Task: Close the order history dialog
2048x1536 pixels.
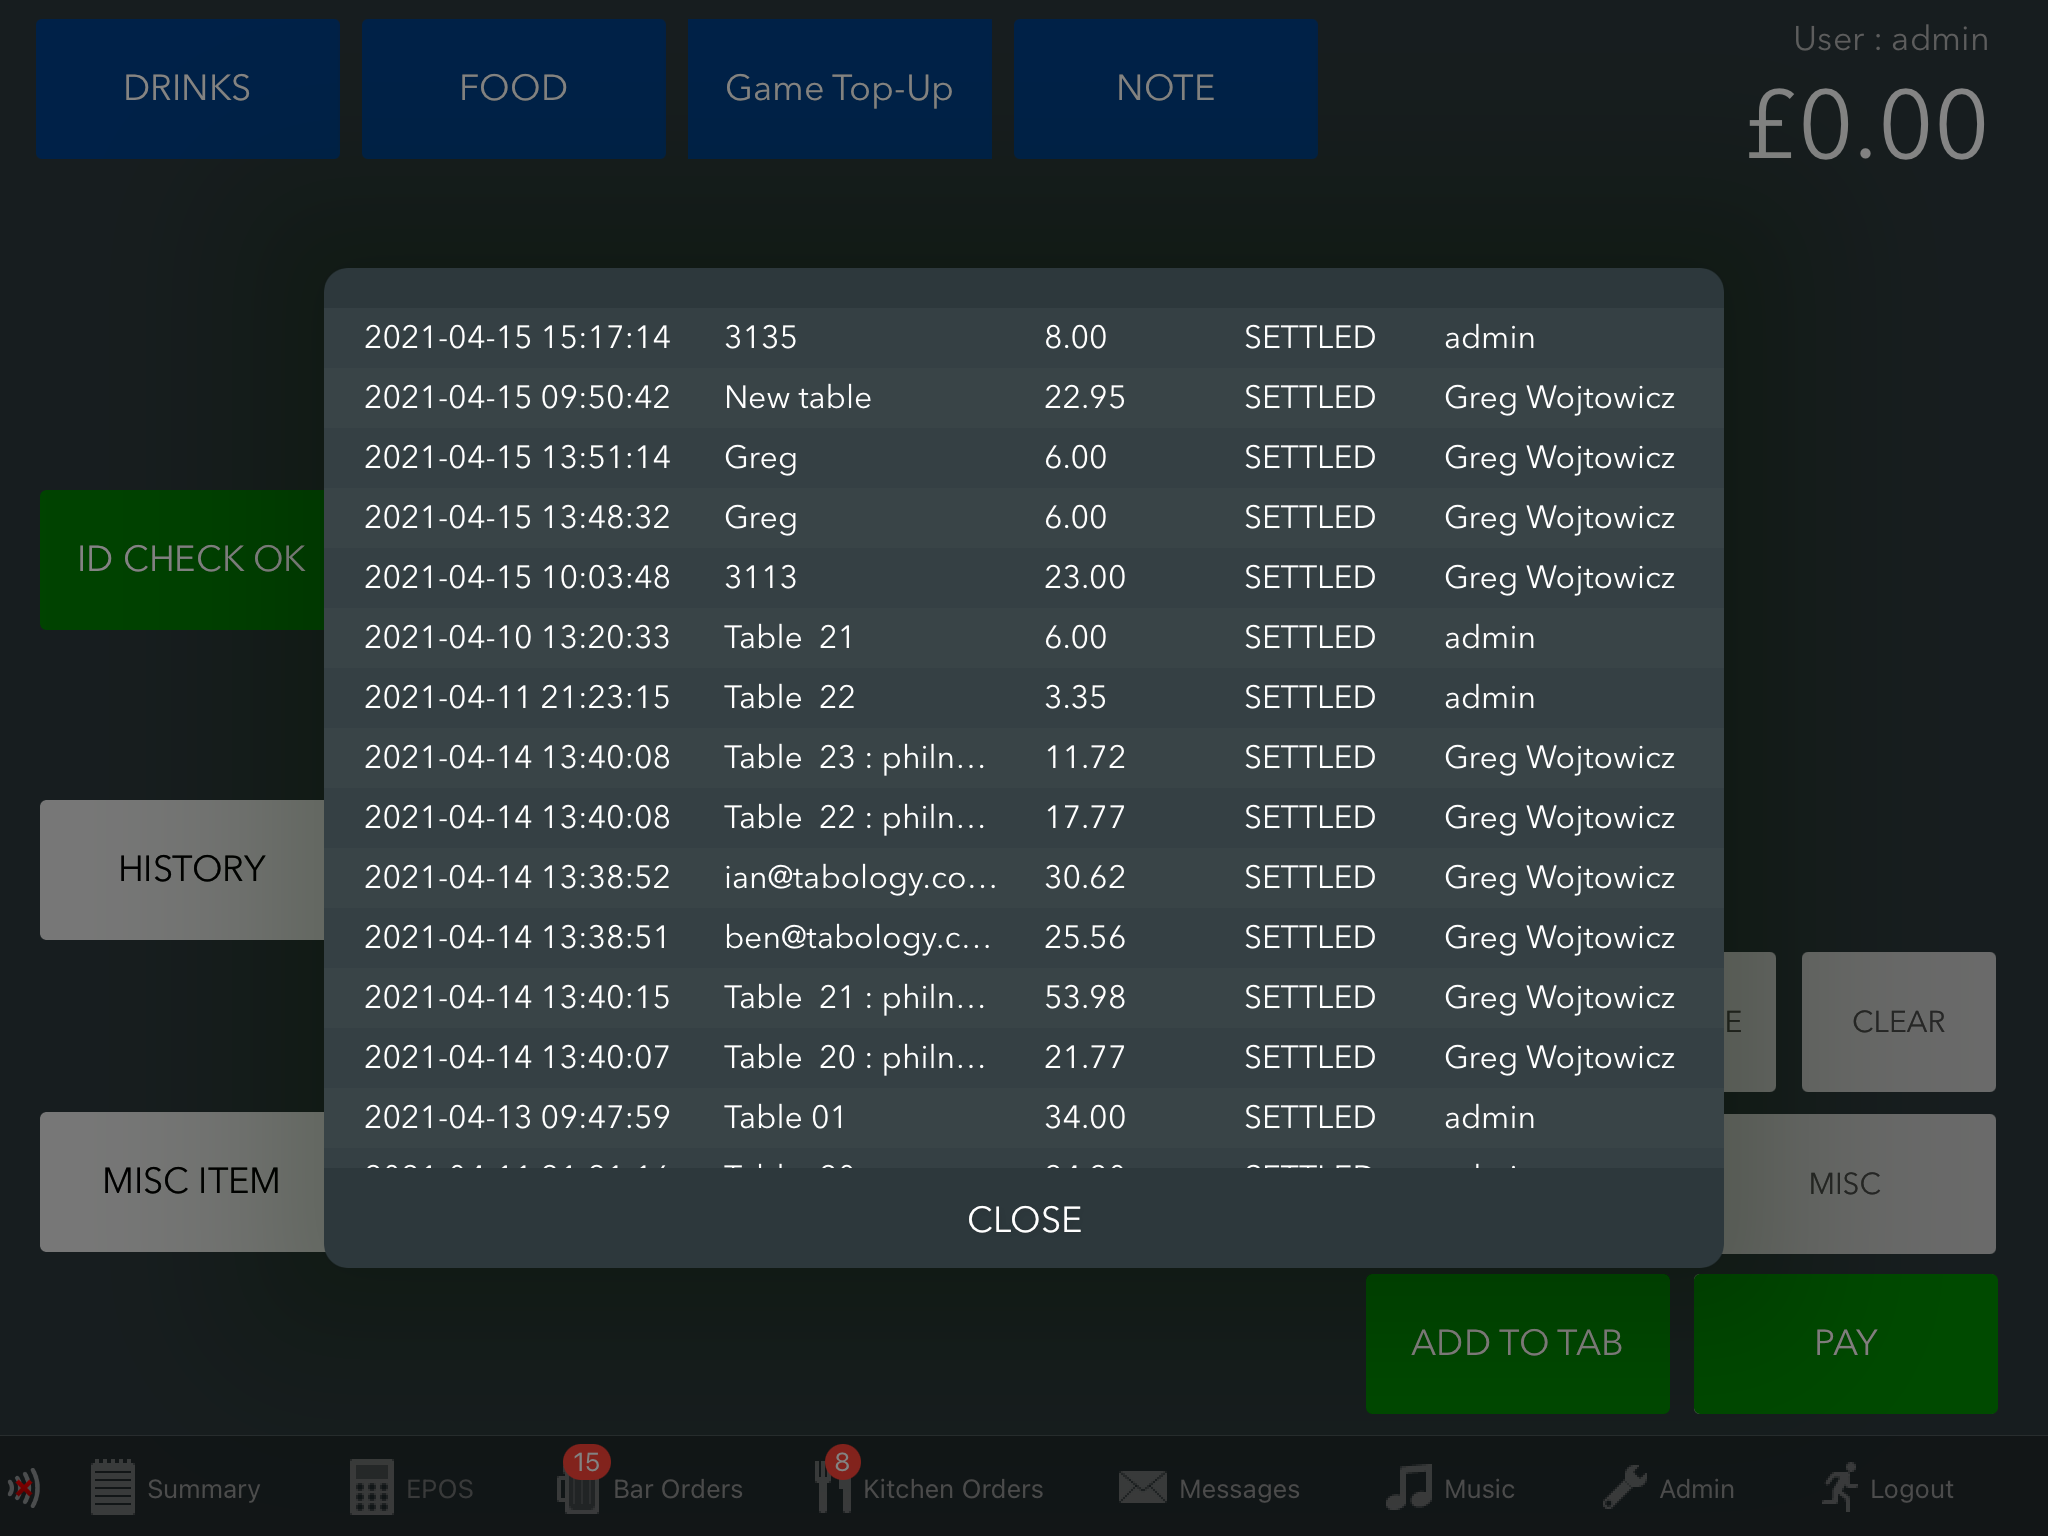Action: 1024,1219
